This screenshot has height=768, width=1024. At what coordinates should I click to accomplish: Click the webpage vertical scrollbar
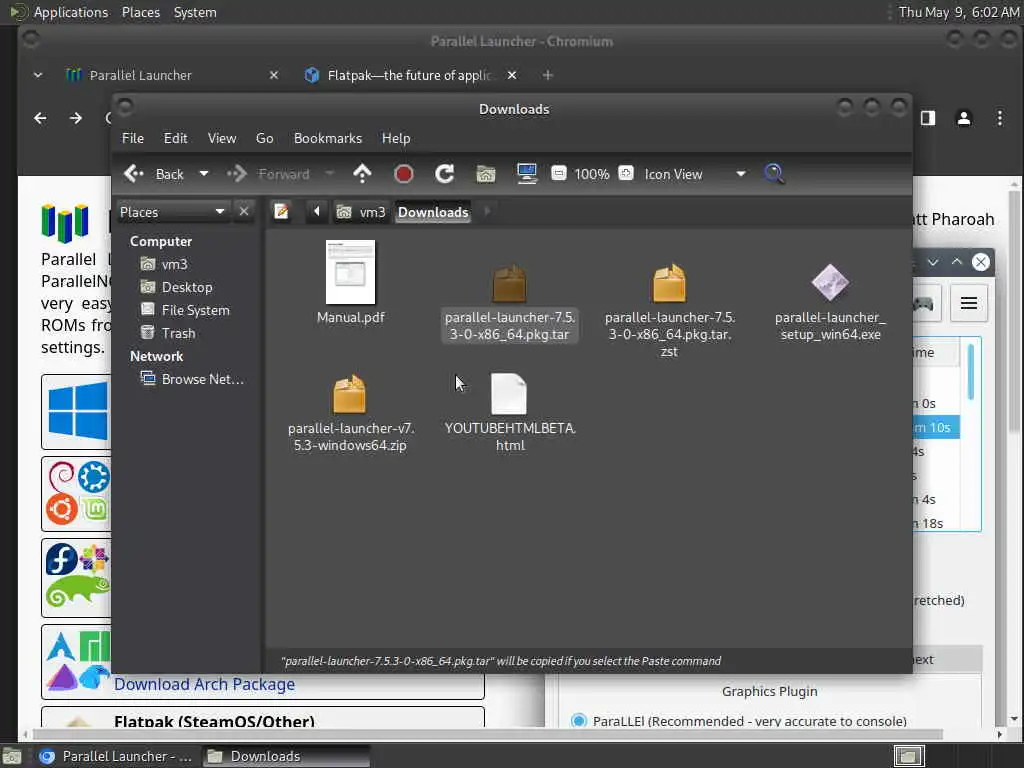click(x=1014, y=313)
